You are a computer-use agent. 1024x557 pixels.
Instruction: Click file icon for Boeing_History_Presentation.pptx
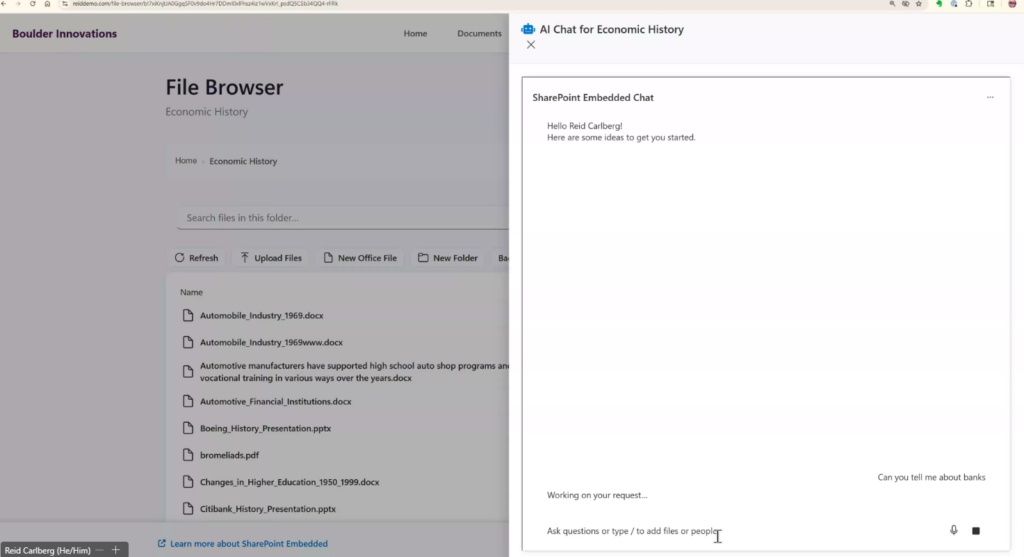(188, 428)
